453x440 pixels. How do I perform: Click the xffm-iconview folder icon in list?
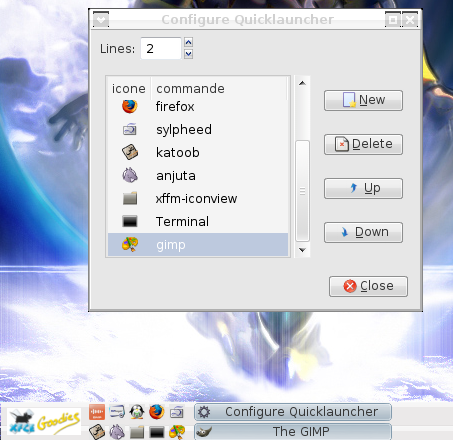[x=130, y=198]
